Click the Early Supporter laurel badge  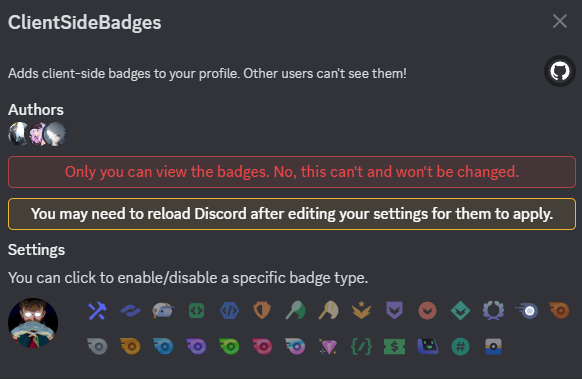pos(493,311)
